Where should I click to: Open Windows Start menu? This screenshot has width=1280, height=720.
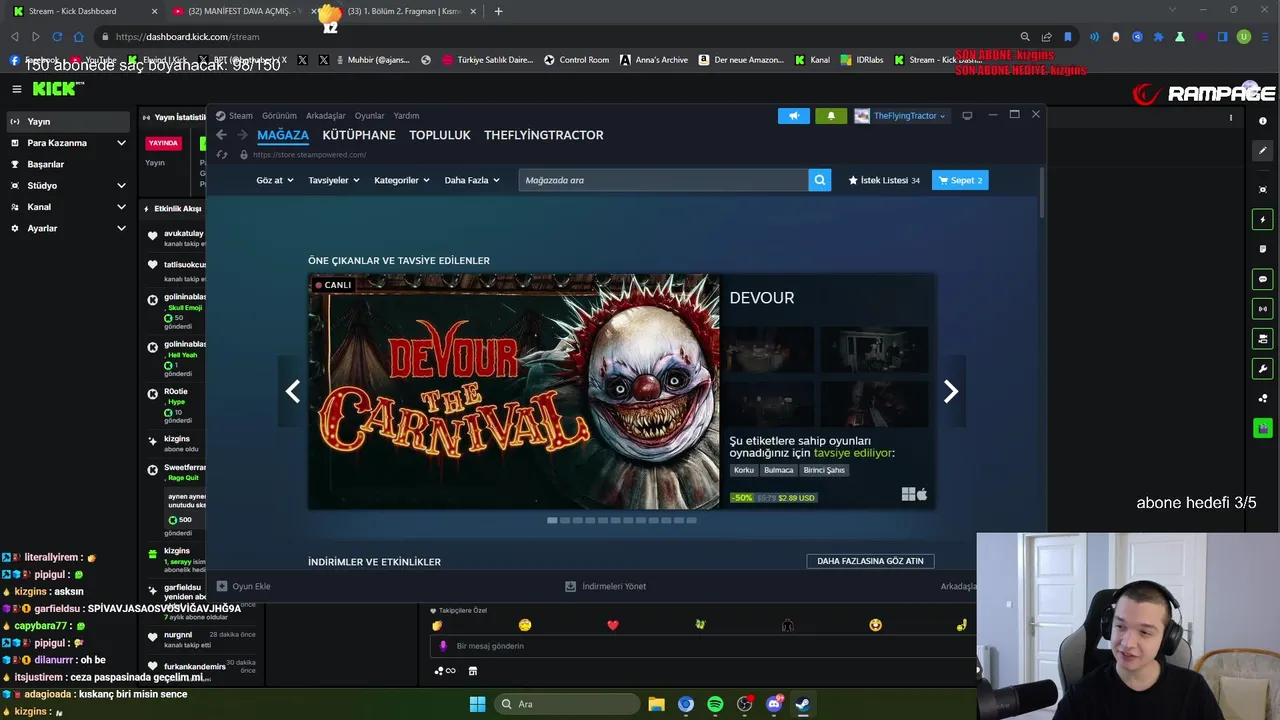tap(477, 704)
